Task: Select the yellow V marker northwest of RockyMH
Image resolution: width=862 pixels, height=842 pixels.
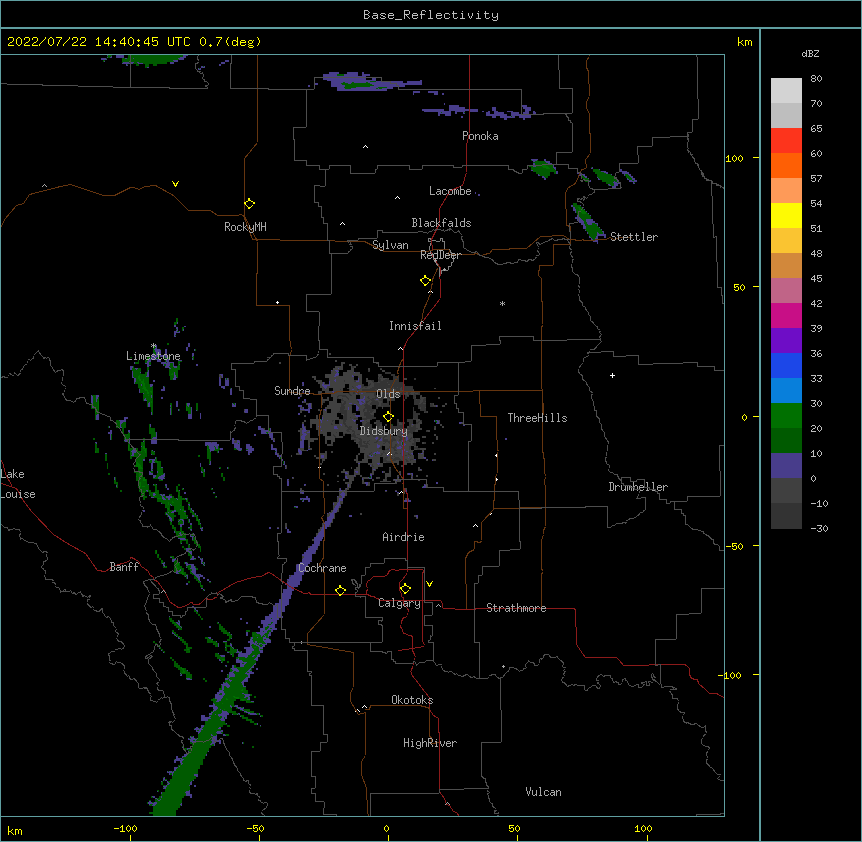Action: pyautogui.click(x=175, y=184)
